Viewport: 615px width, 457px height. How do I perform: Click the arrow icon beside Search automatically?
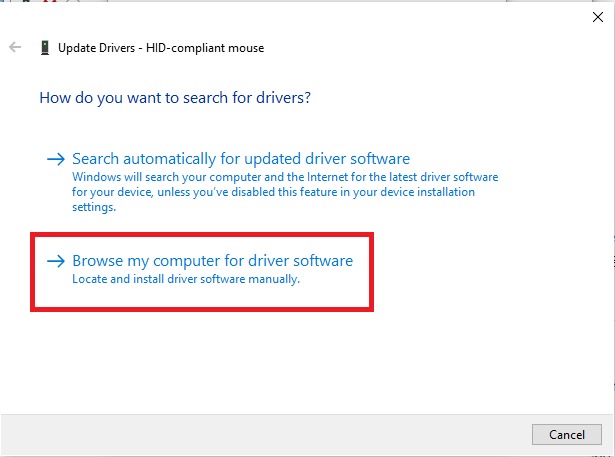[56, 159]
